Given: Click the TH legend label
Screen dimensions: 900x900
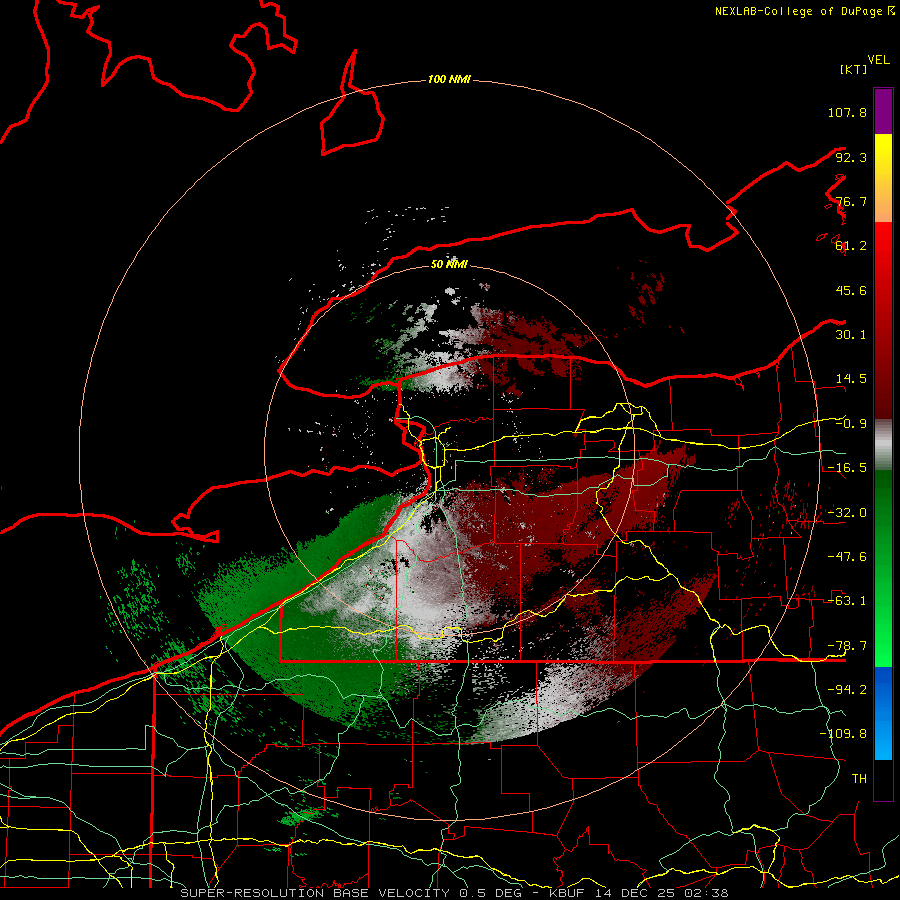Looking at the screenshot, I should coord(859,779).
